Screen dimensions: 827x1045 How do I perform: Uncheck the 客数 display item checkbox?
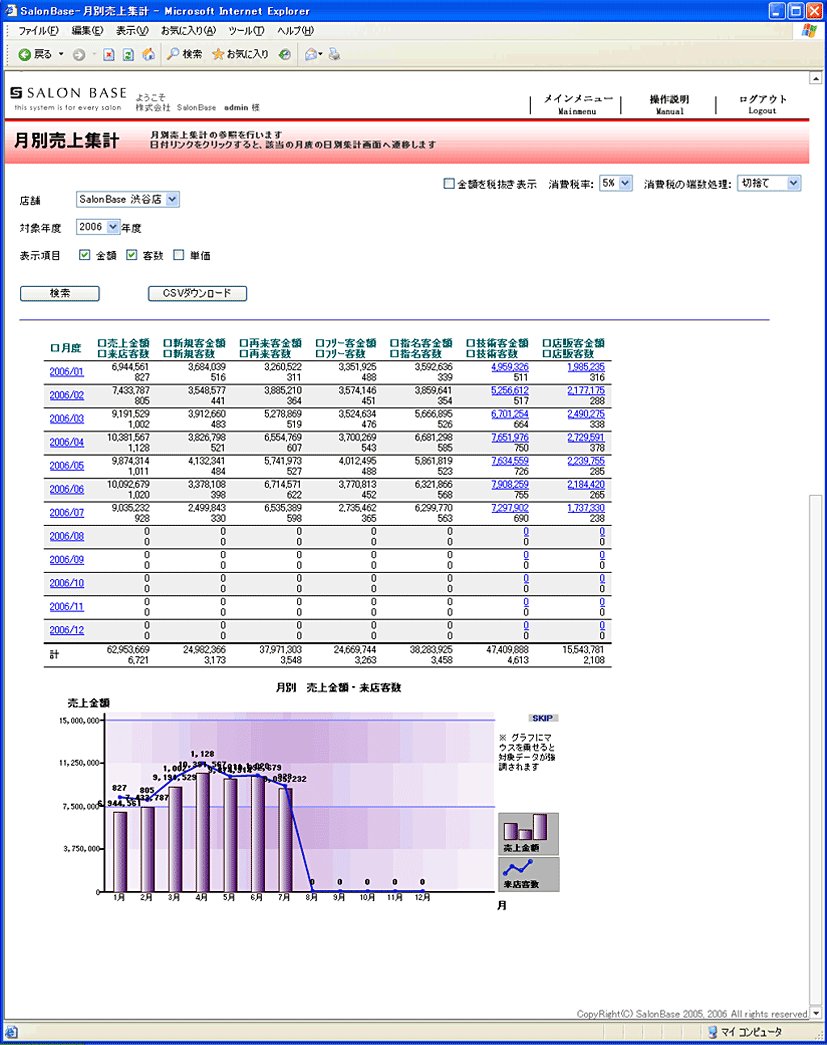[131, 255]
